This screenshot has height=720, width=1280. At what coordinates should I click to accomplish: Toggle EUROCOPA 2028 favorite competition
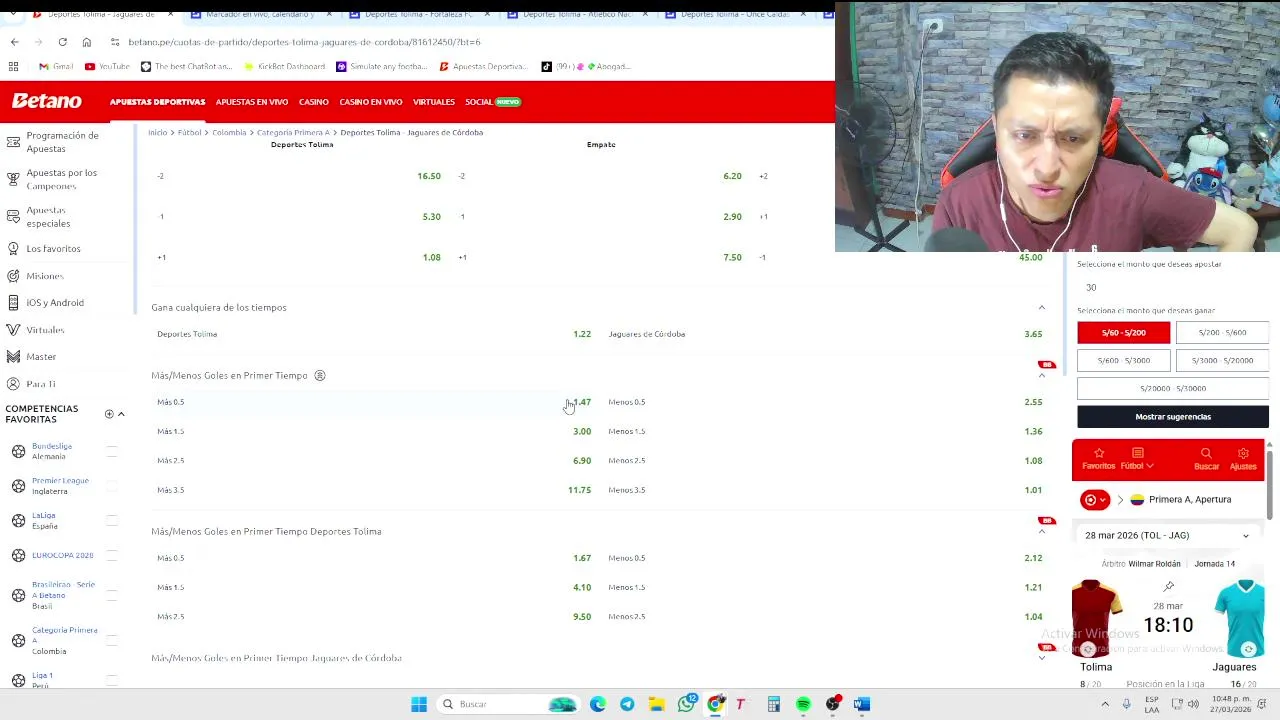[x=112, y=555]
